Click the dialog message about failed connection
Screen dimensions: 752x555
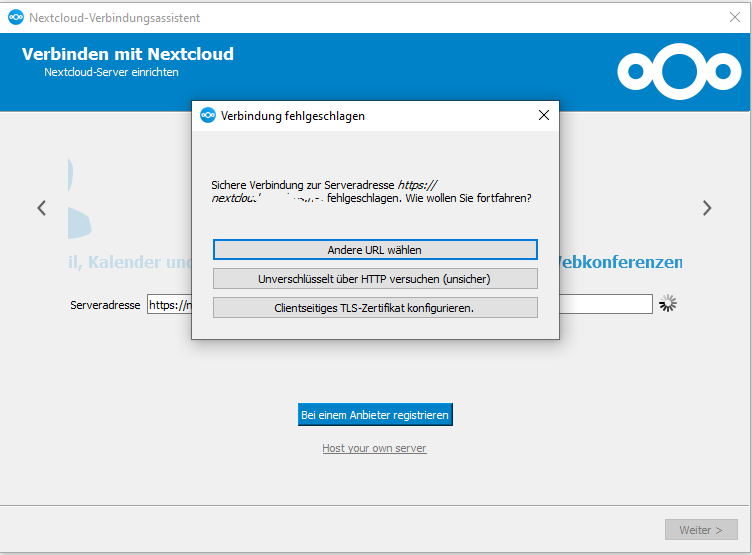371,191
